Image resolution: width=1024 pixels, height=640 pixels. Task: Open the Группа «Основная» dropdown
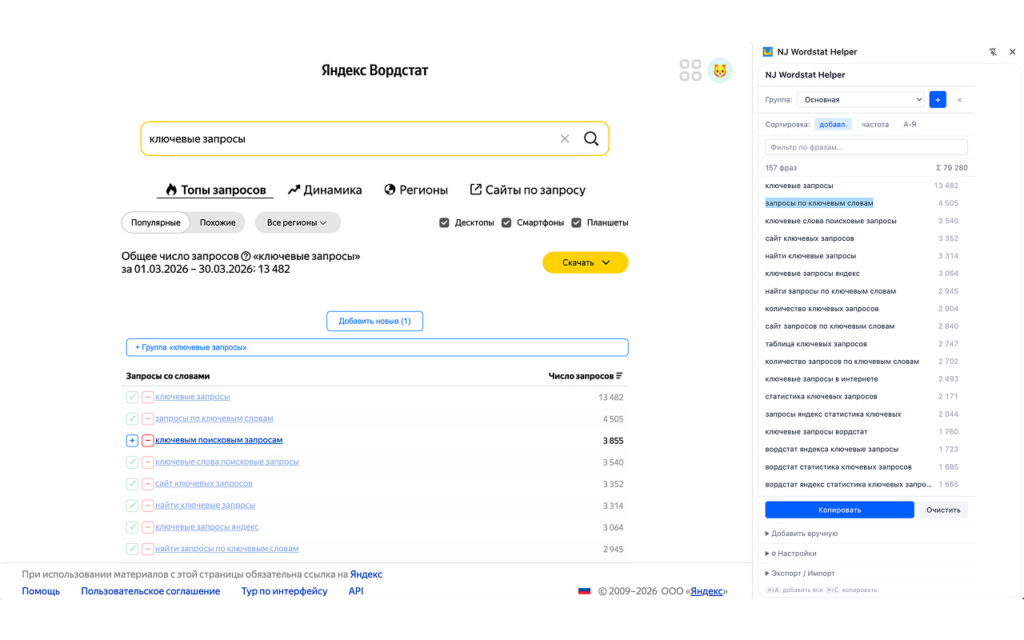860,100
